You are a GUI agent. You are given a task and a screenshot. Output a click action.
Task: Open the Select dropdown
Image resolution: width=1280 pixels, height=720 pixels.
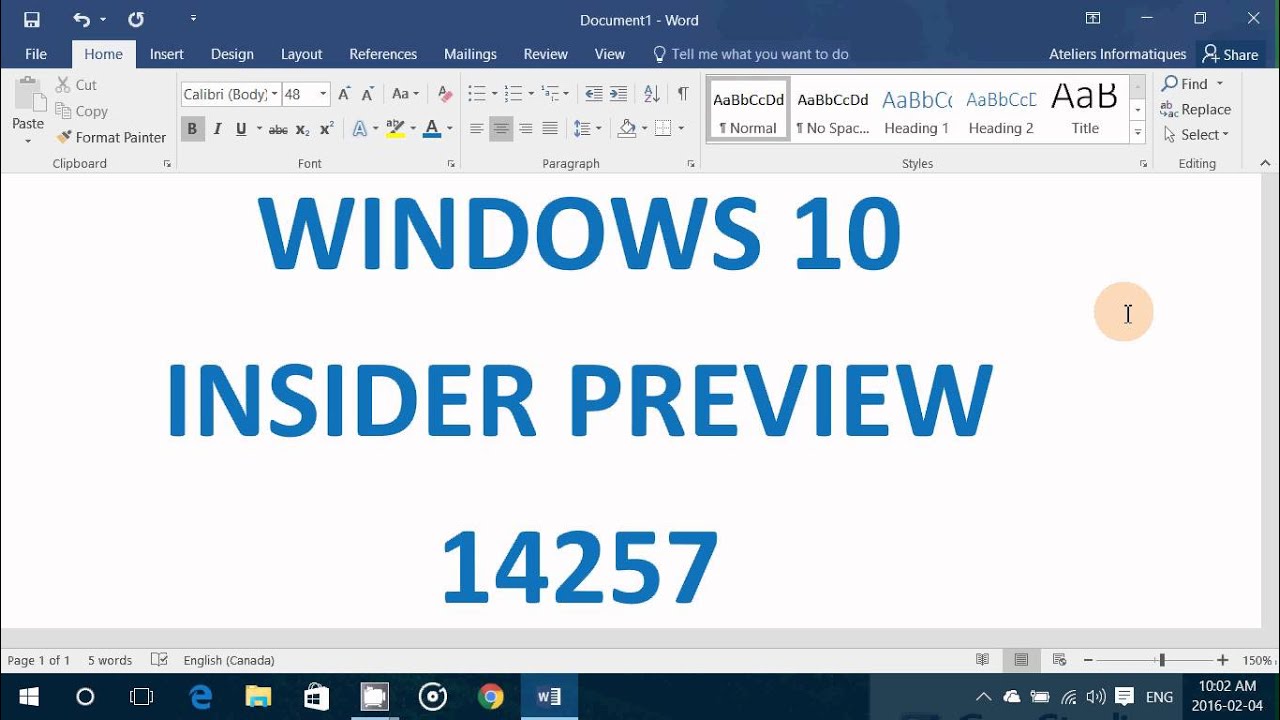click(1197, 135)
